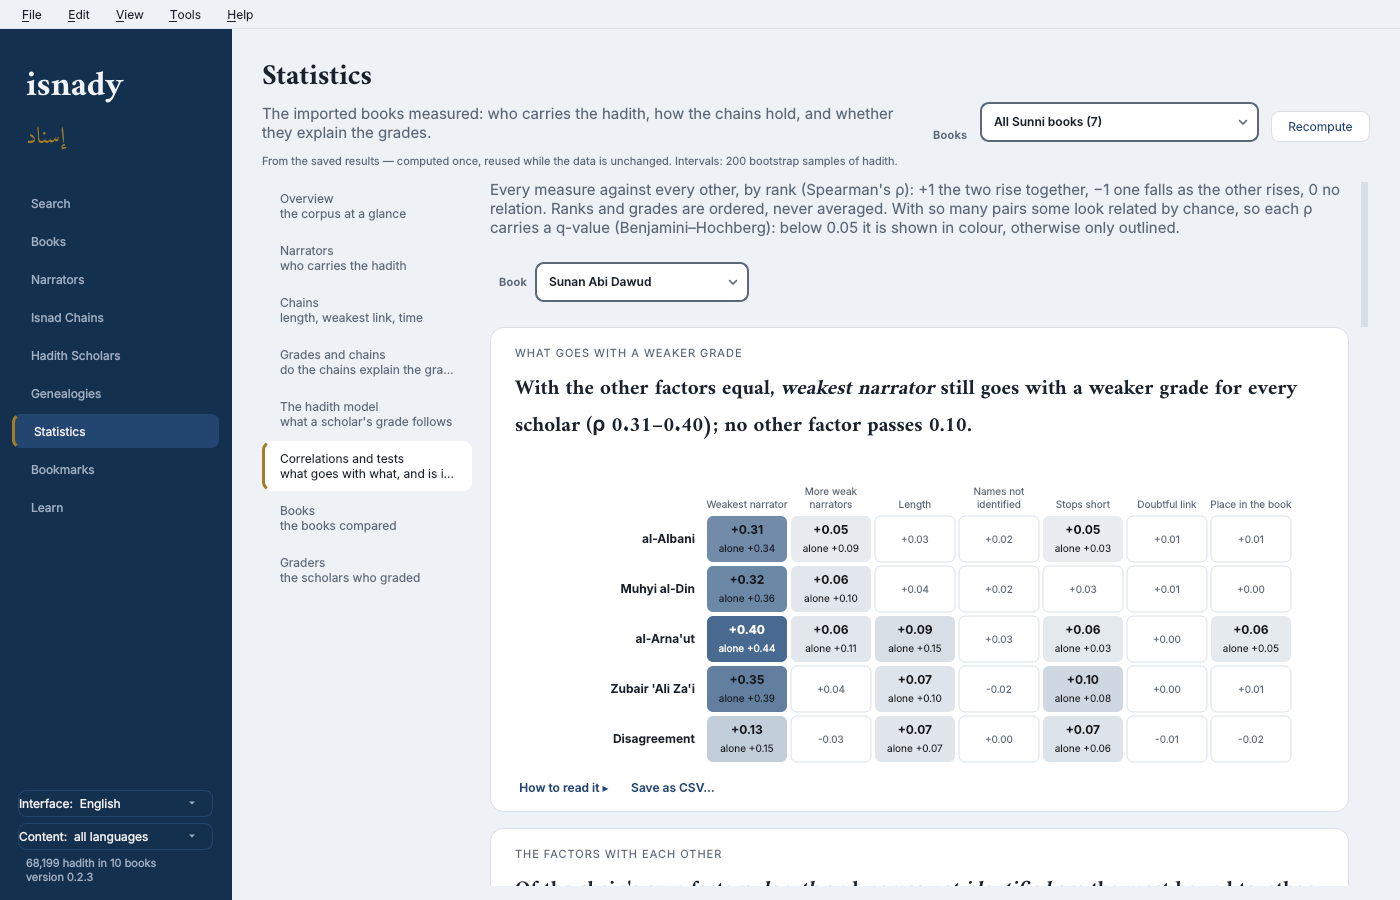Show 'Overview – the corpus at a glance' section
The width and height of the screenshot is (1400, 900).
(367, 206)
